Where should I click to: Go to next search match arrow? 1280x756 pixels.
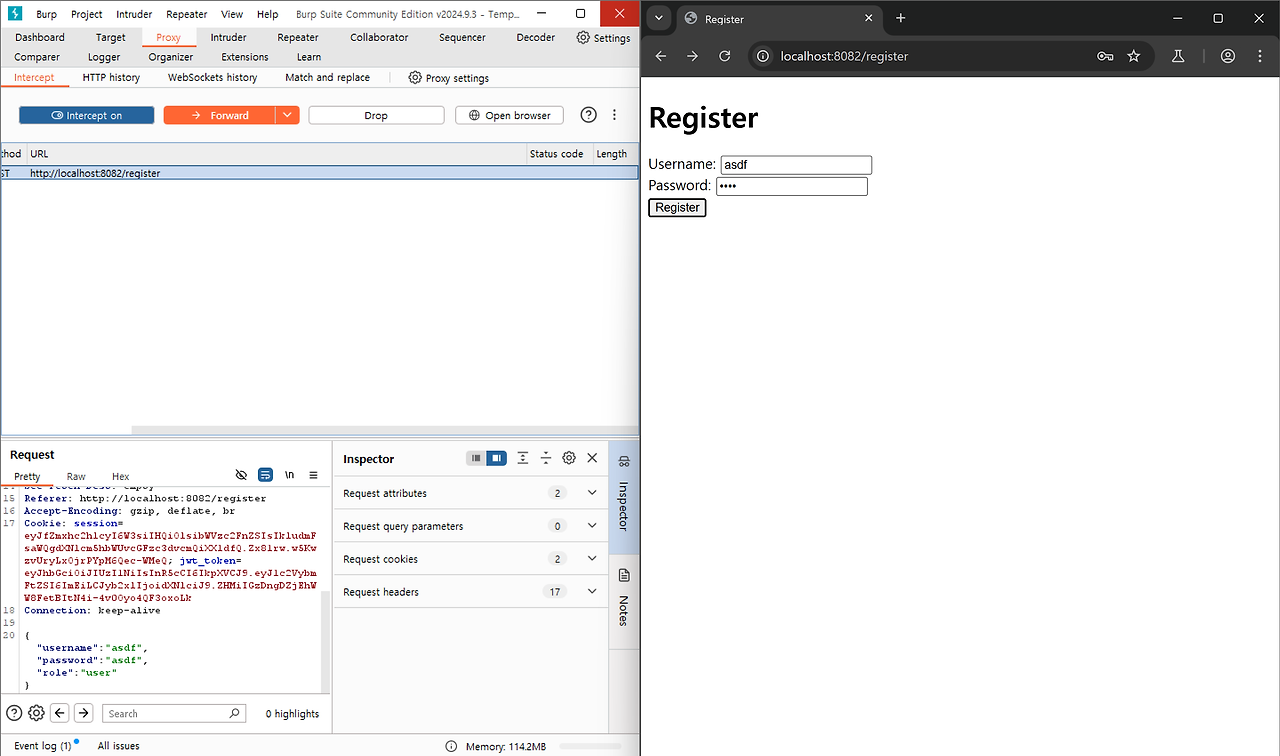coord(84,713)
